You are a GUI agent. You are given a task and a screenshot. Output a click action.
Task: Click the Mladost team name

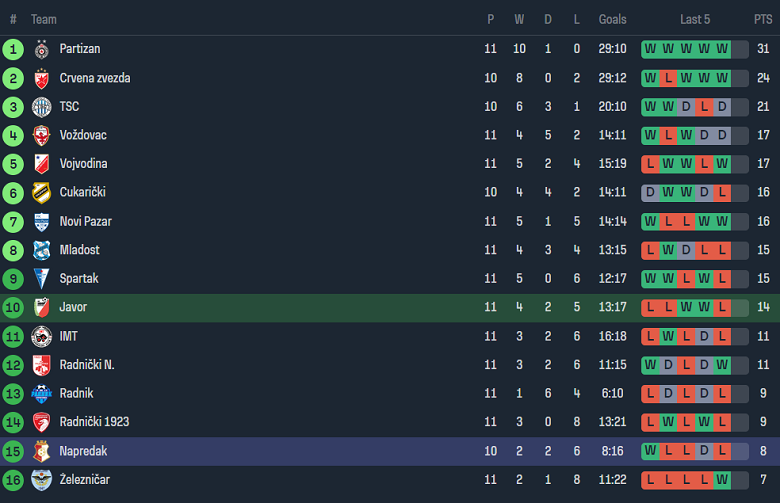click(79, 250)
